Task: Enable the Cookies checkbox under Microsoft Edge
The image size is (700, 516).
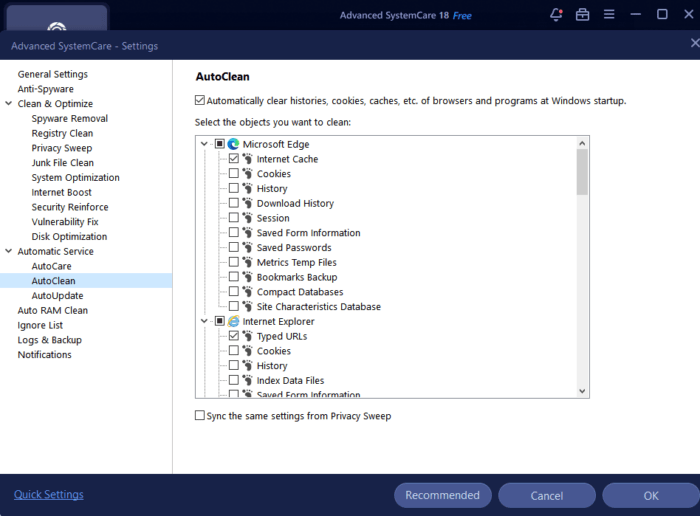Action: [x=233, y=174]
